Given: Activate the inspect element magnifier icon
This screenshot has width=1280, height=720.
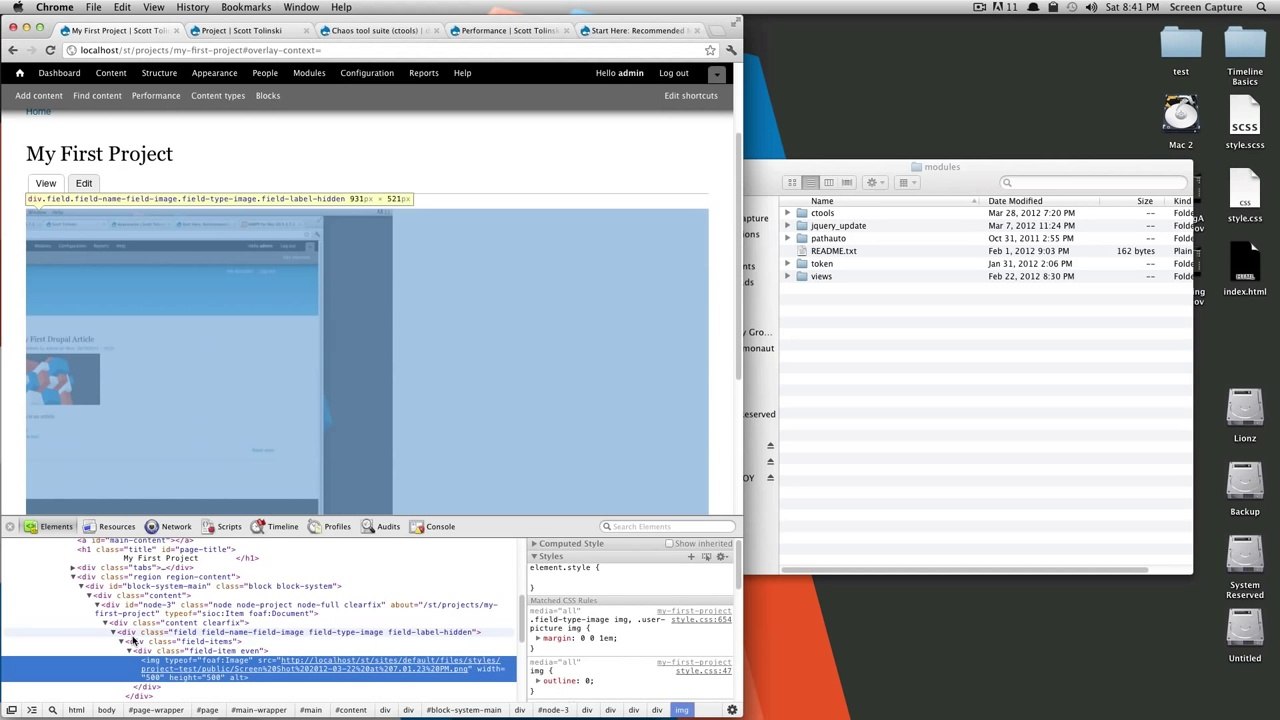Looking at the screenshot, I should pos(52,710).
